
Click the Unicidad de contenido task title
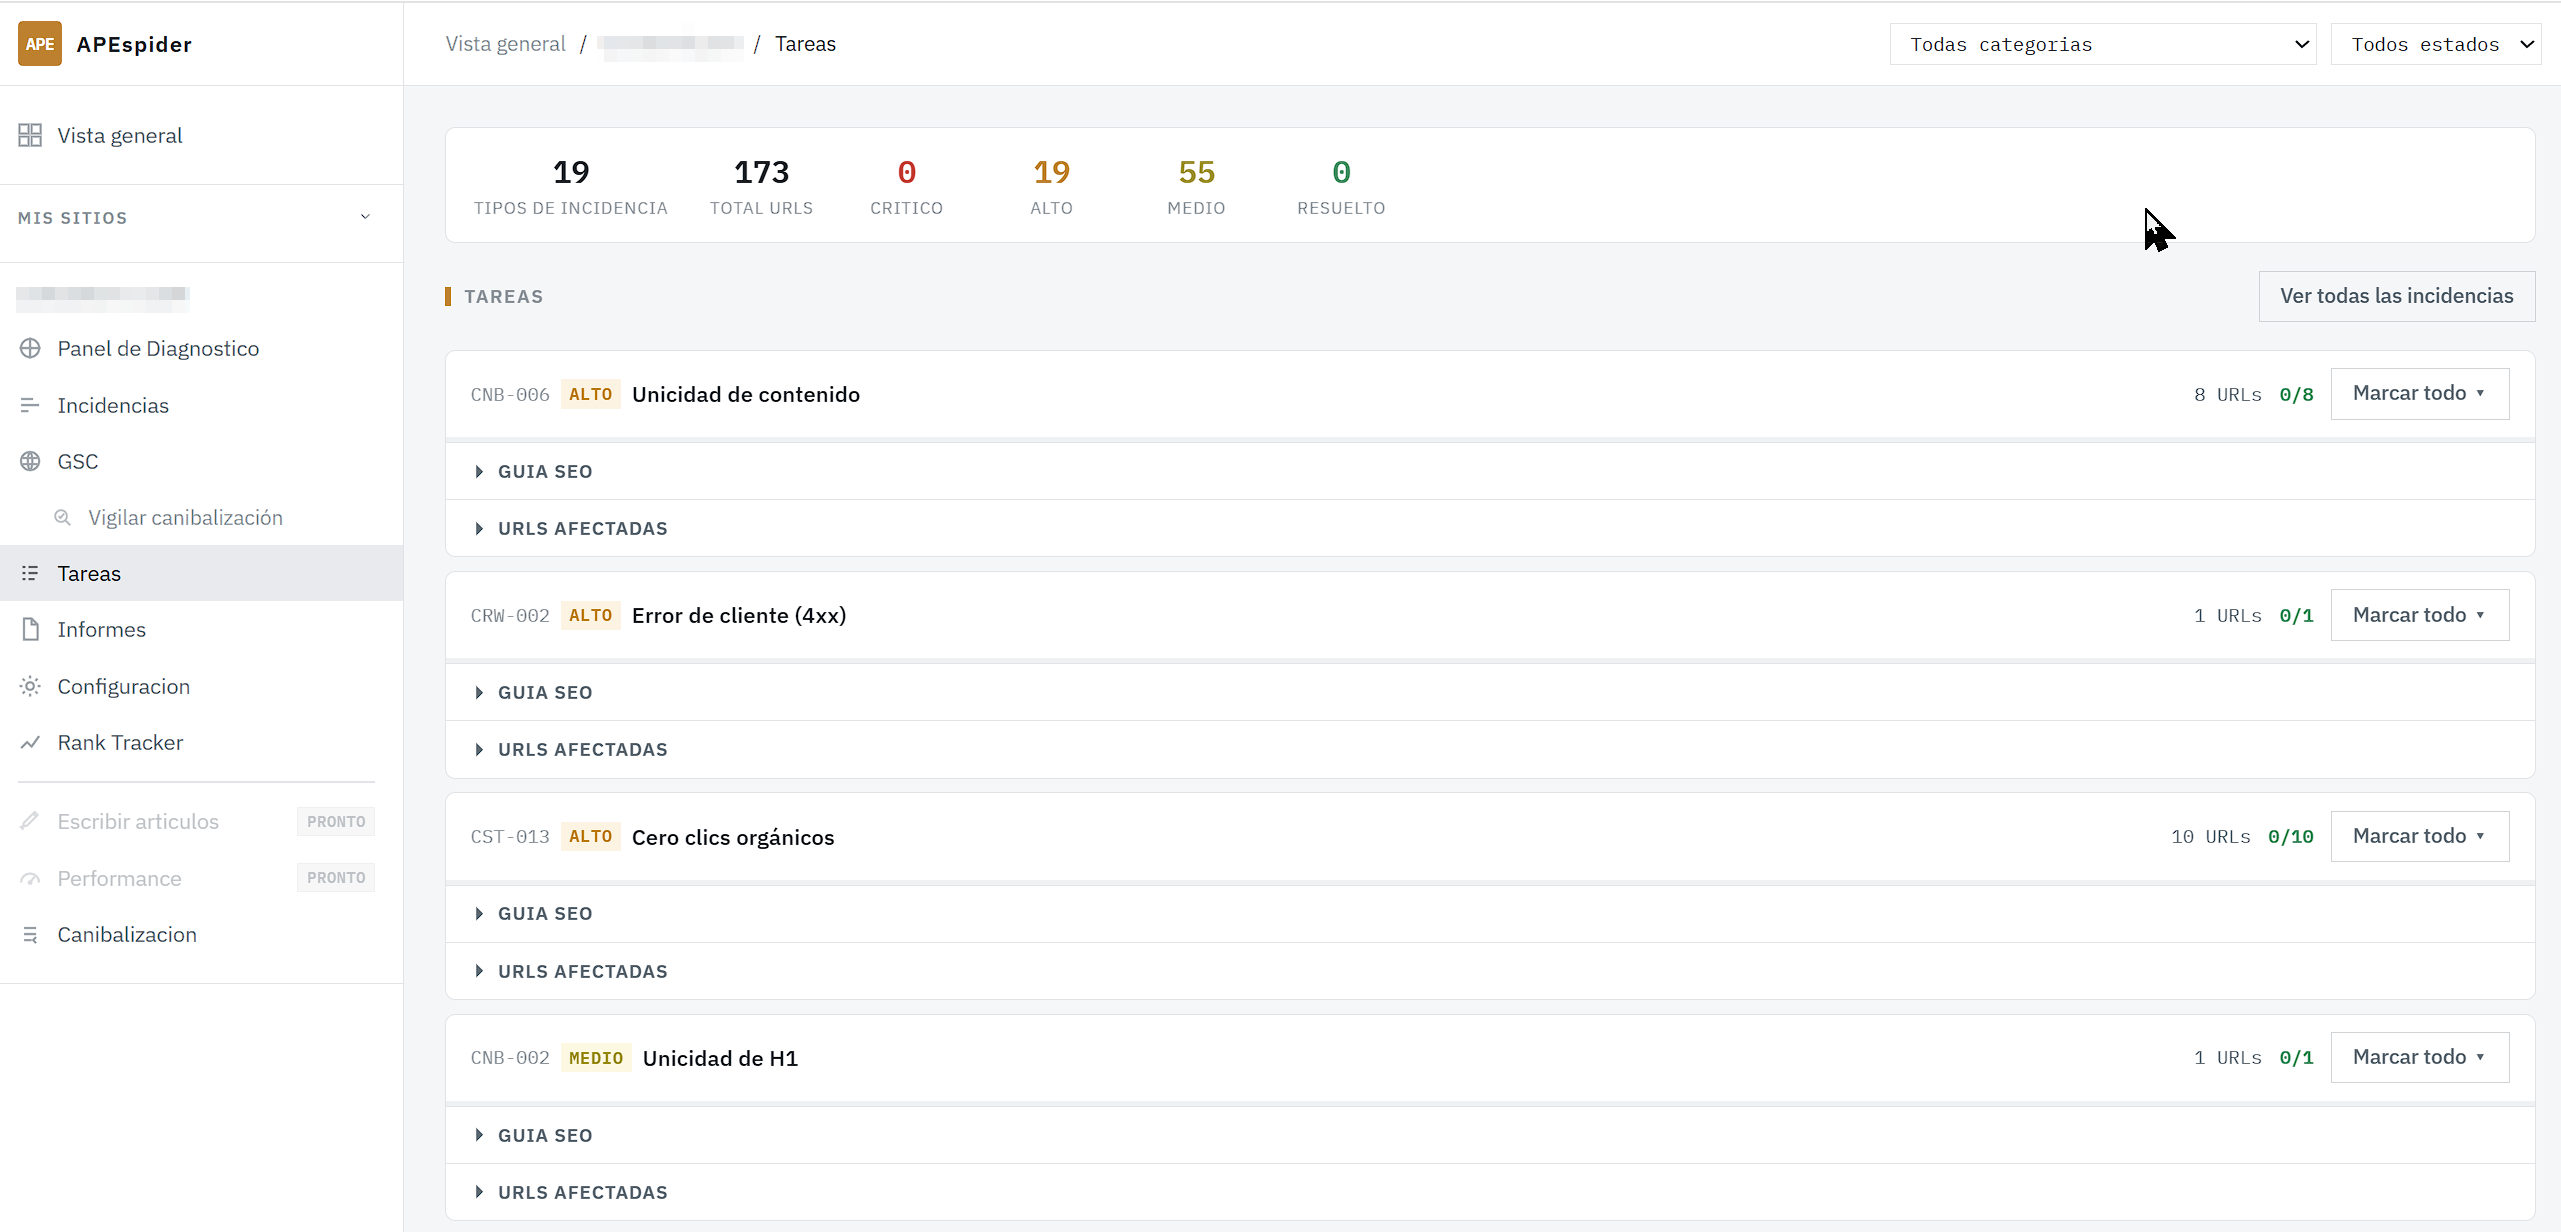pyautogui.click(x=746, y=394)
